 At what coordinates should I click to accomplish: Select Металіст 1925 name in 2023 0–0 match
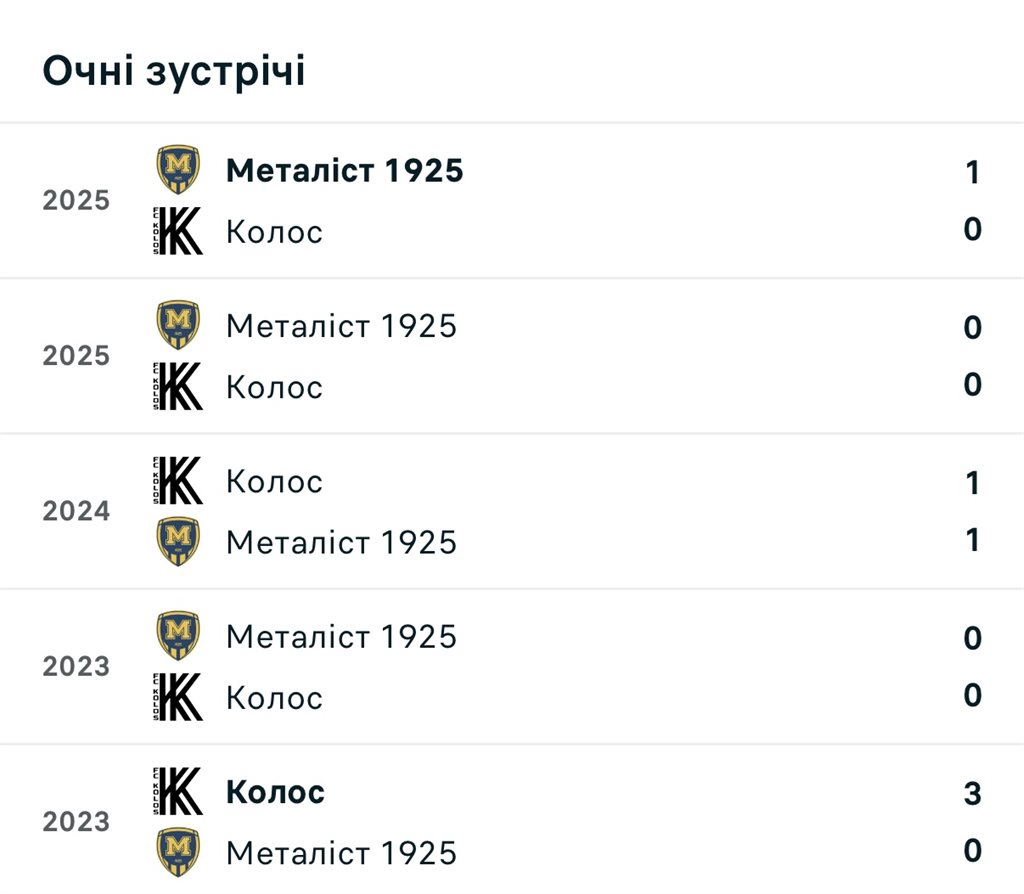coord(341,637)
